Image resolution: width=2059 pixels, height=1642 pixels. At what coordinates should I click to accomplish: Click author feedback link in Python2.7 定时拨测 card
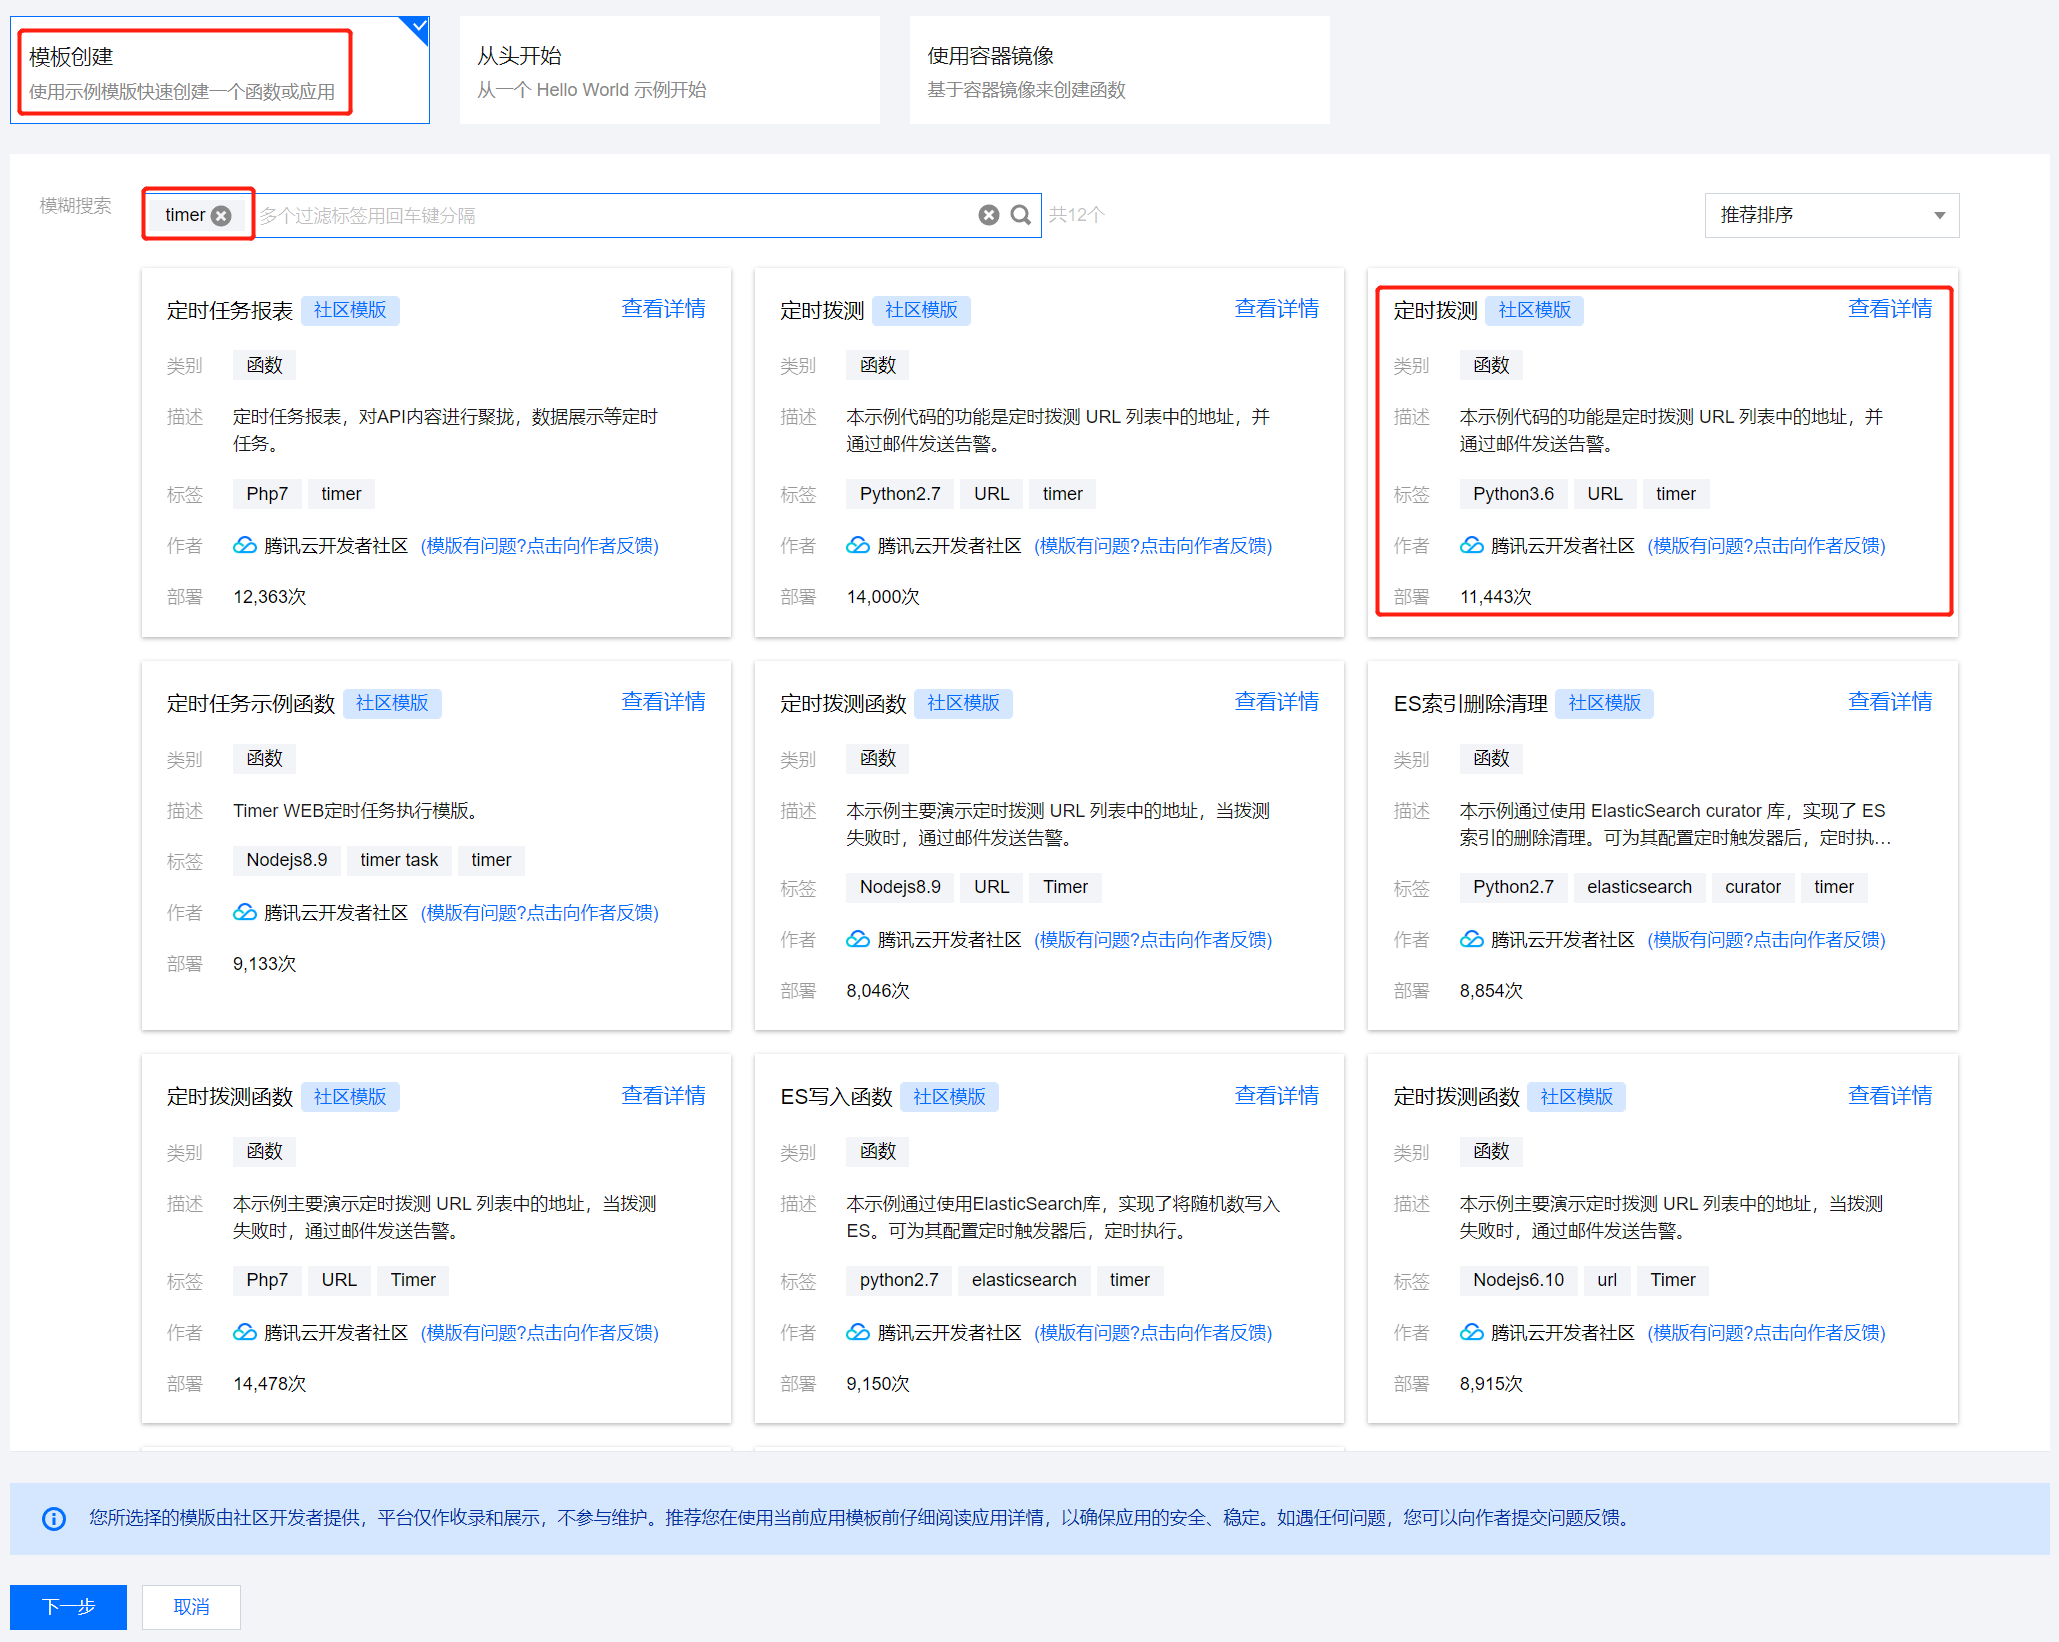click(1153, 546)
